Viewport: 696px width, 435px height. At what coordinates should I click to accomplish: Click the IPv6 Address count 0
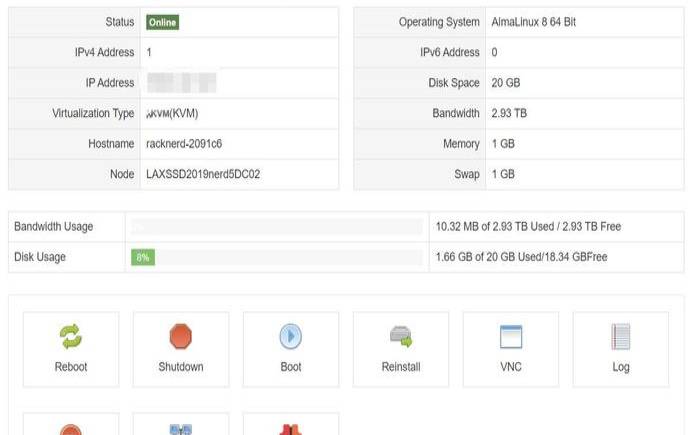pos(494,52)
